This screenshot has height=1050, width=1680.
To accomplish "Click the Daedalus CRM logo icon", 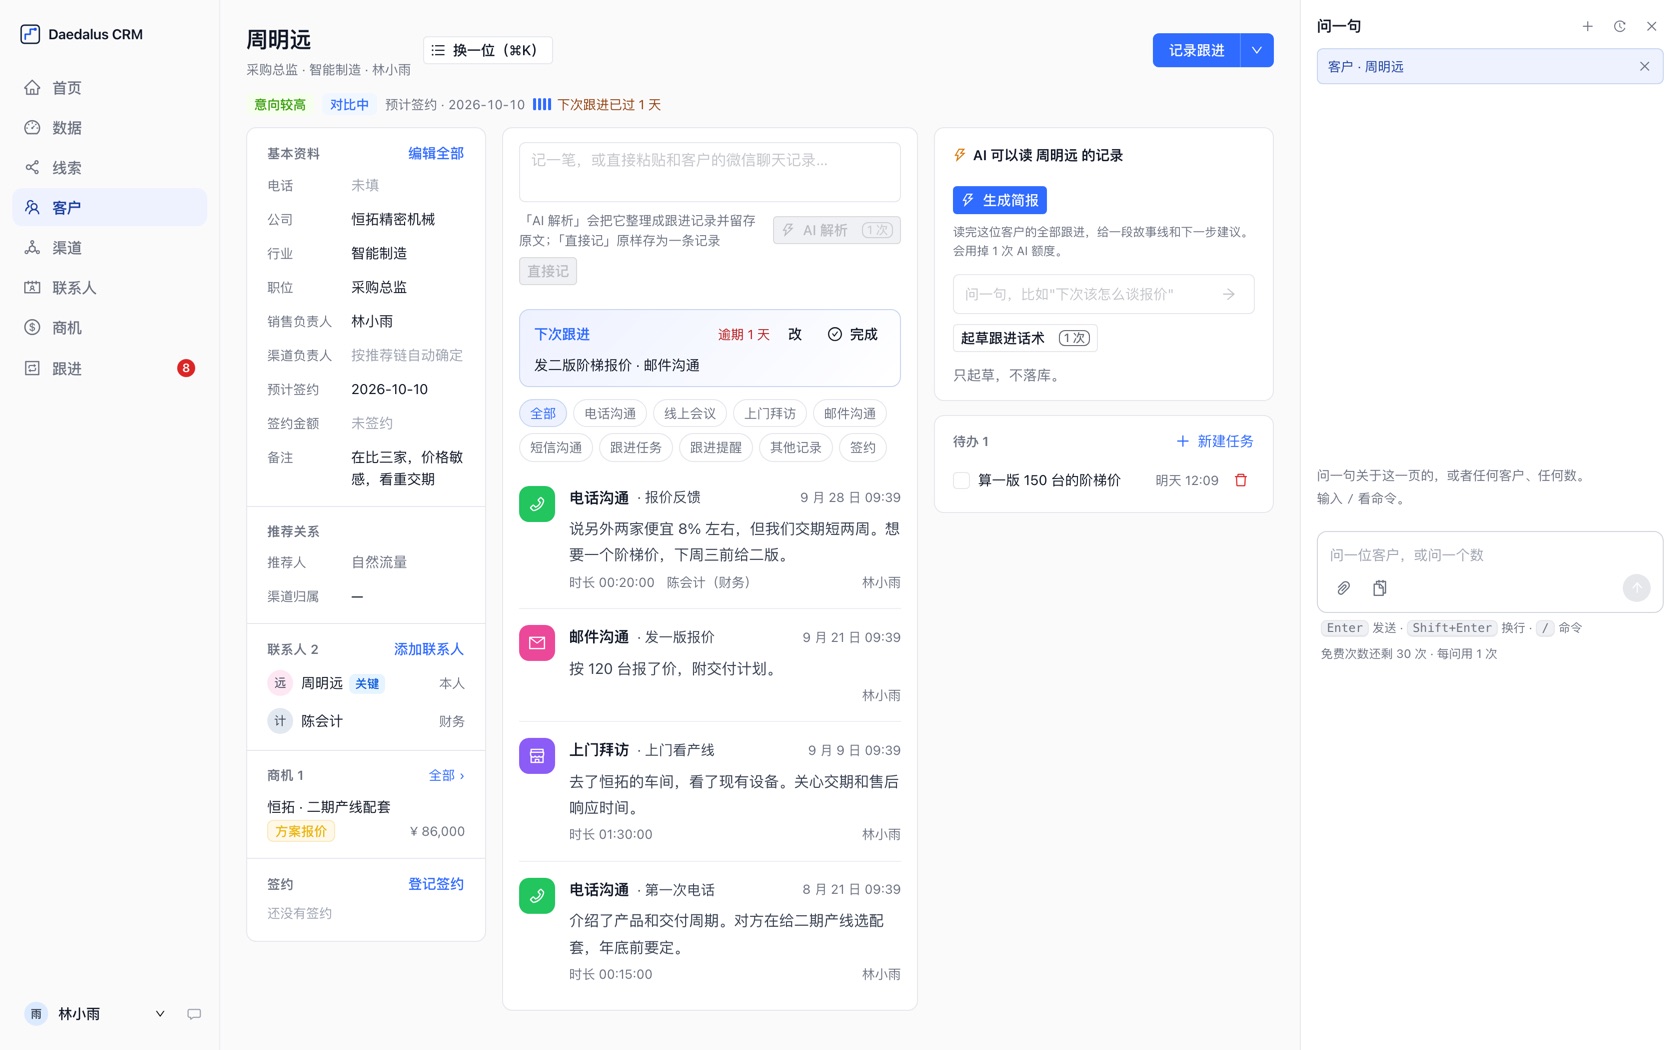I will pos(30,34).
